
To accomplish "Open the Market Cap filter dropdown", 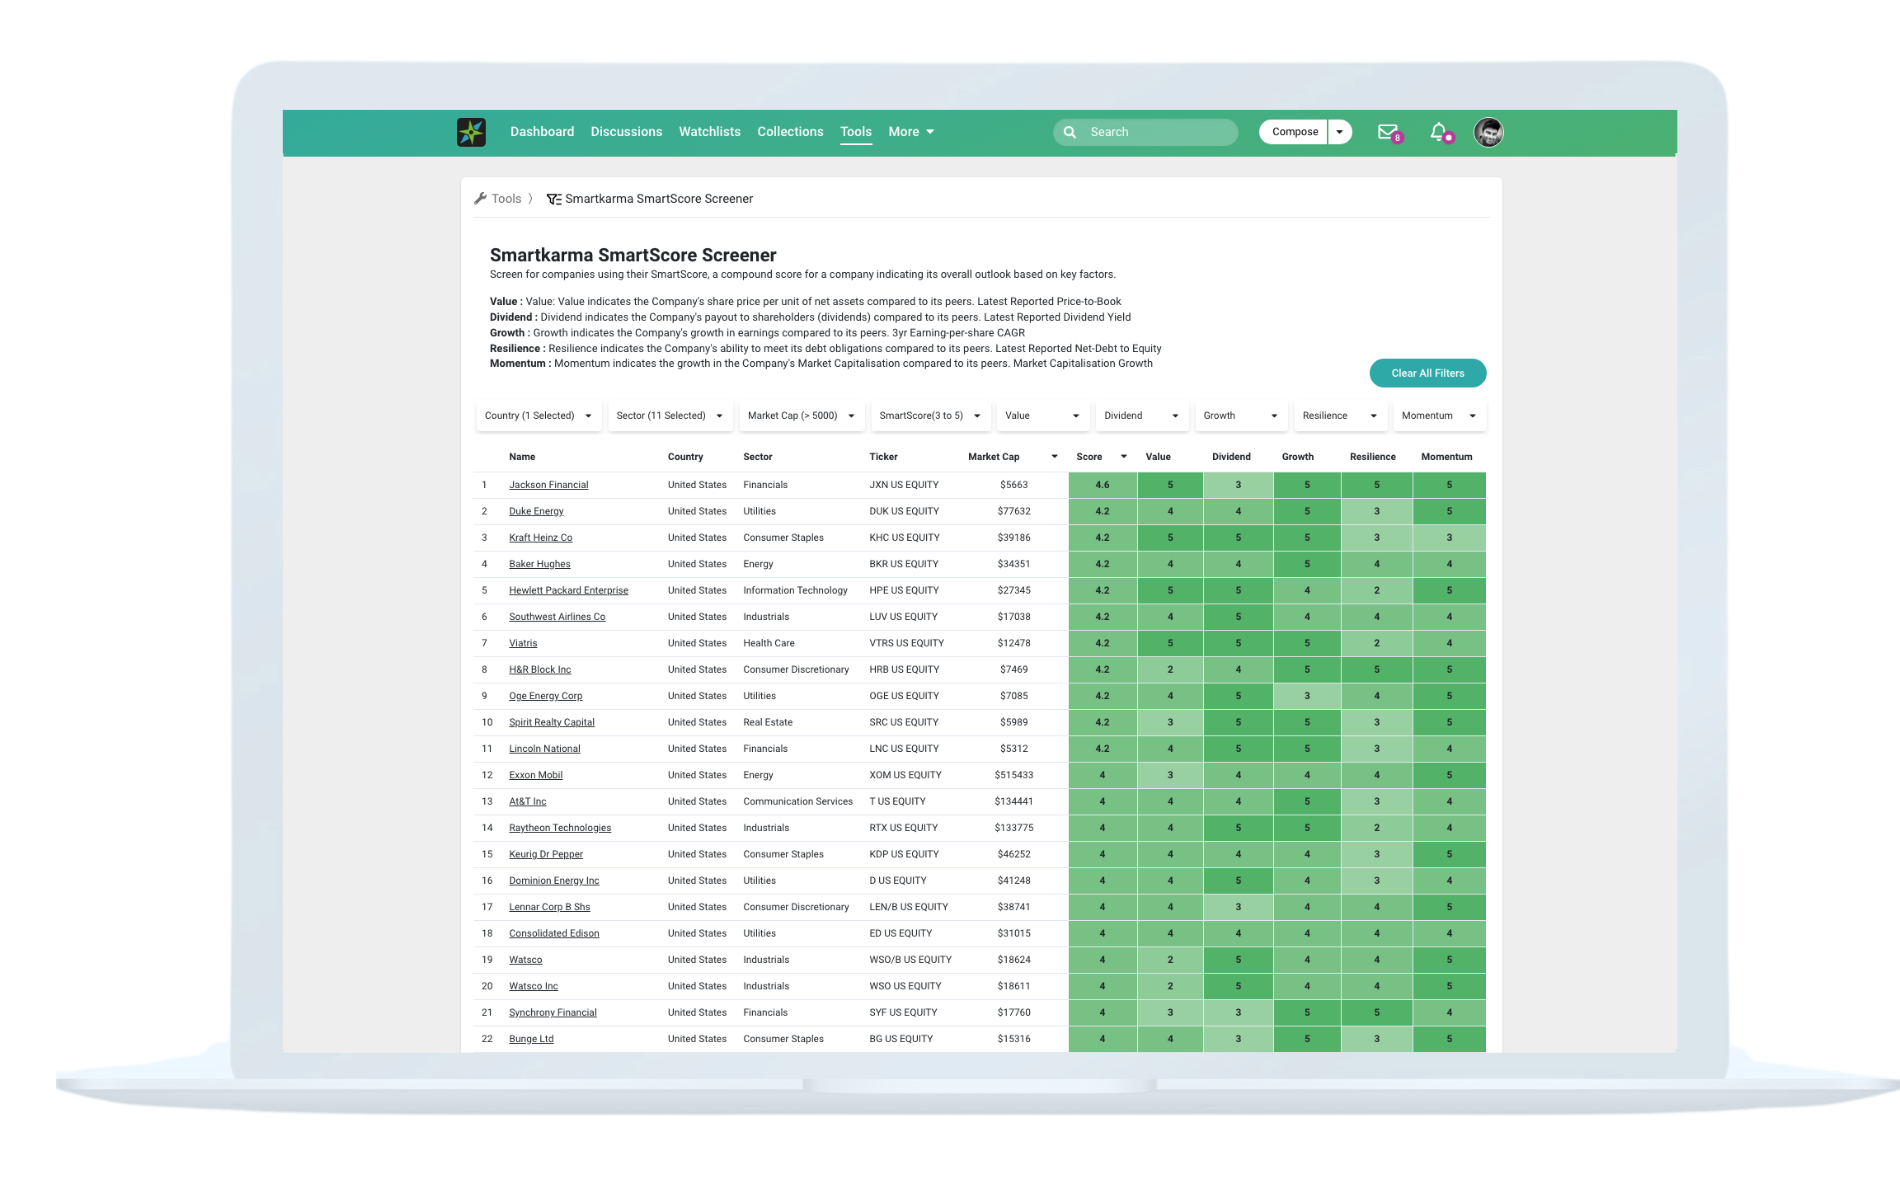I will point(802,416).
